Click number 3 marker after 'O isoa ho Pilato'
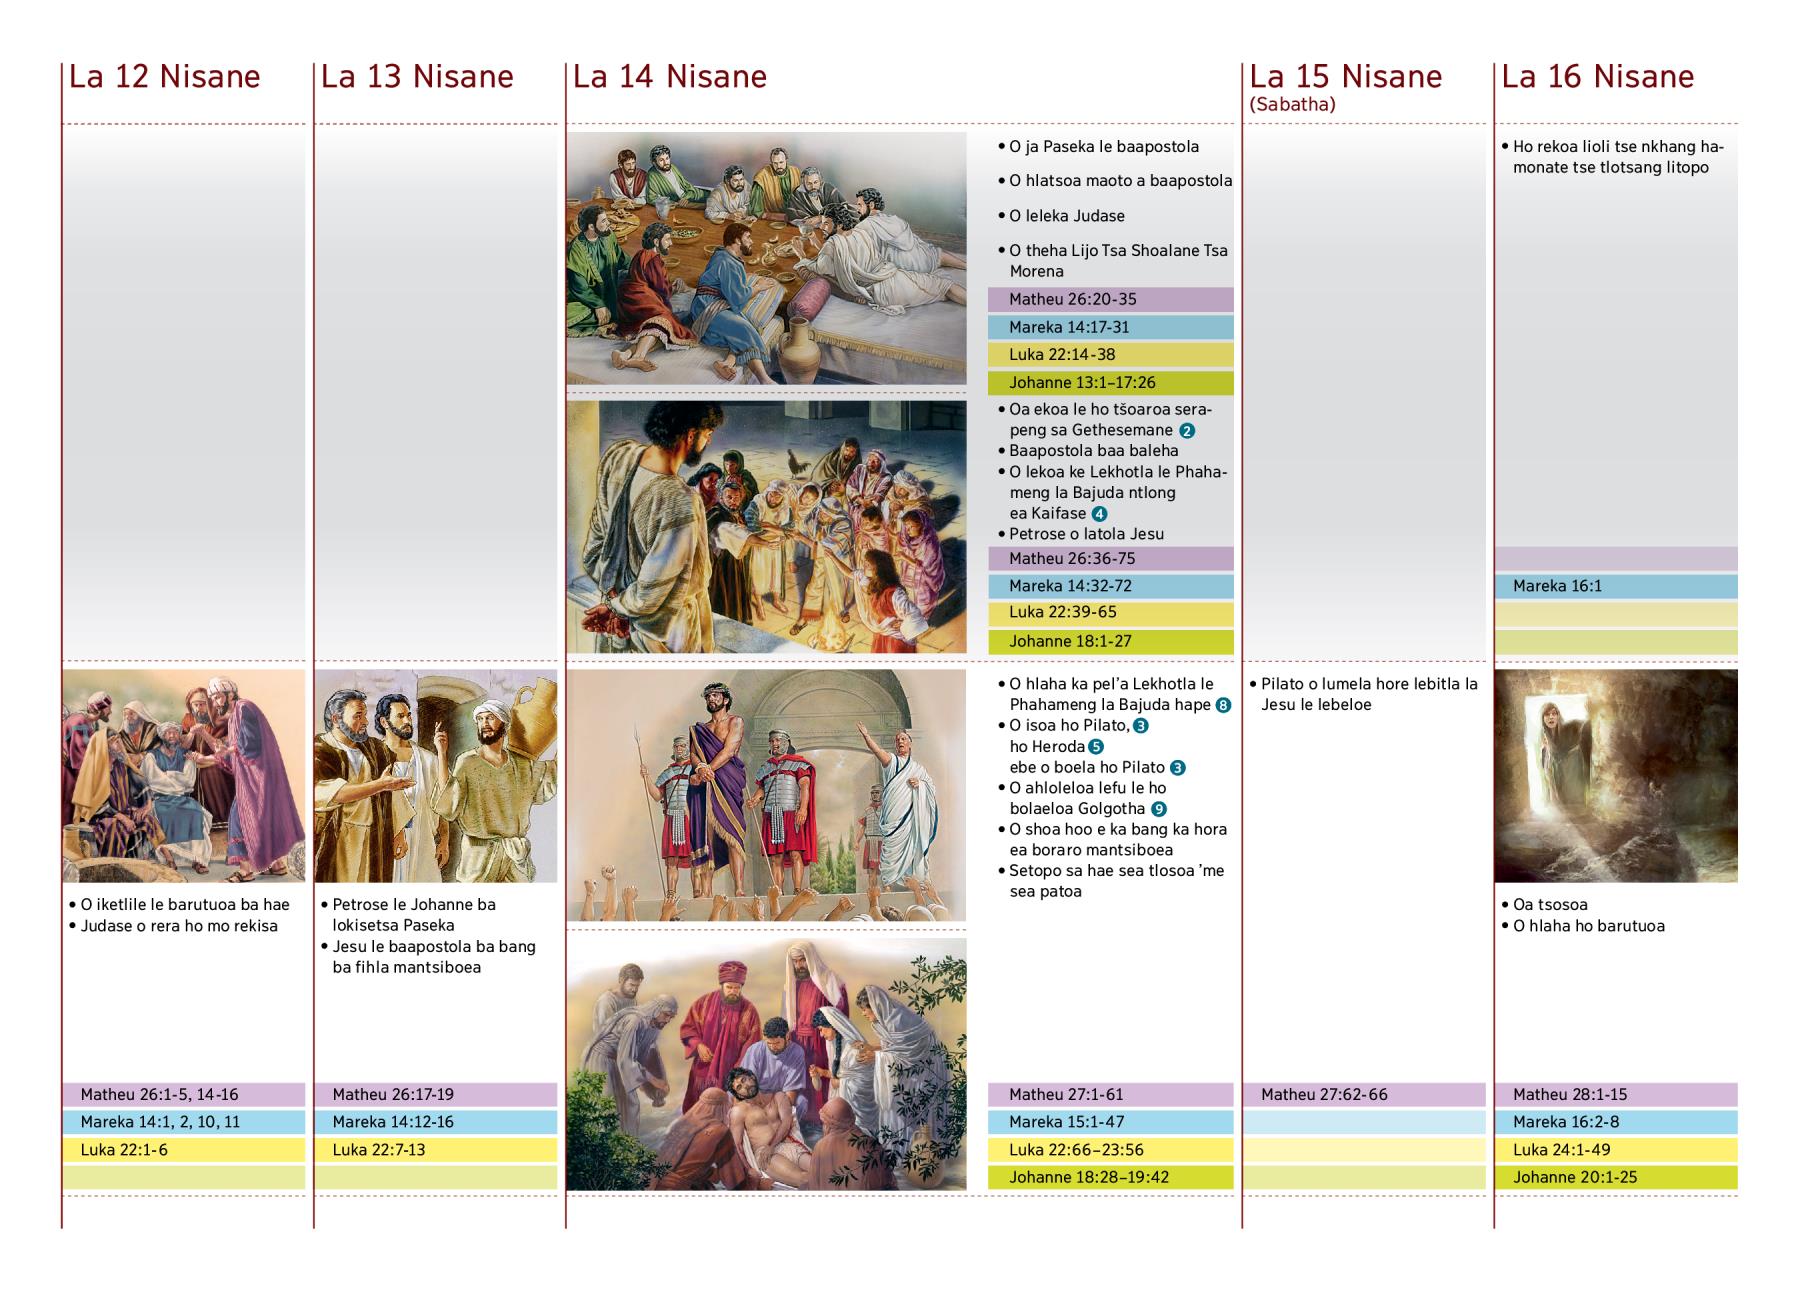The height and width of the screenshot is (1300, 1800). pos(1141,726)
